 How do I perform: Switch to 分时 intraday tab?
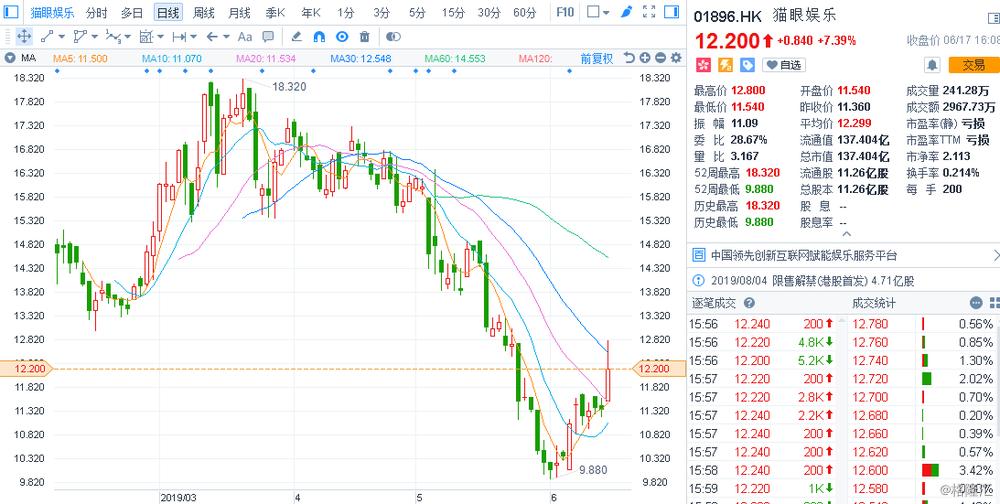pyautogui.click(x=96, y=12)
